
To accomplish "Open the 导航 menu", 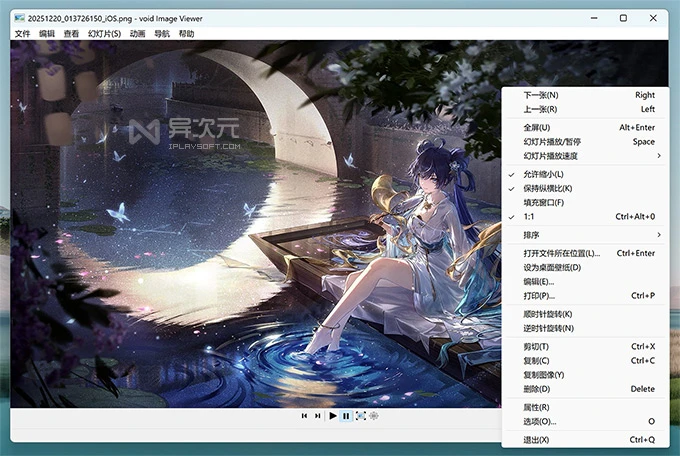I will coord(162,34).
